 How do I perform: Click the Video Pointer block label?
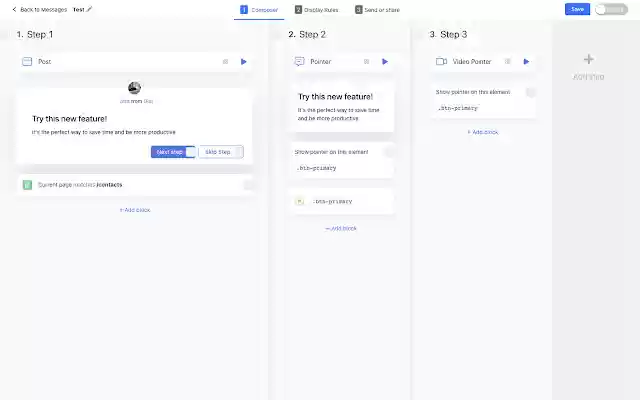pyautogui.click(x=472, y=62)
